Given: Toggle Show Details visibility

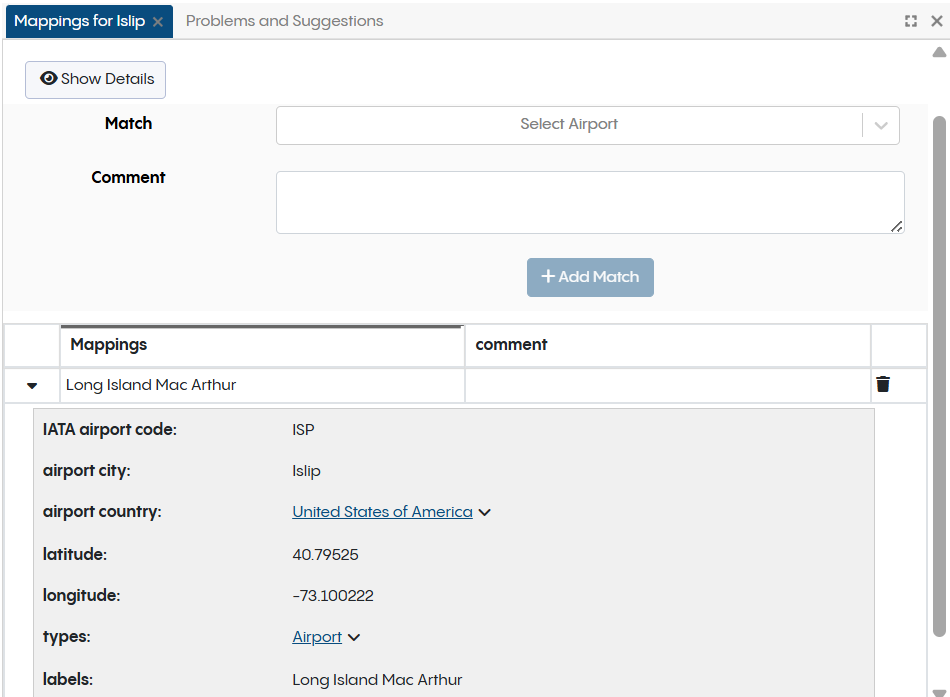Looking at the screenshot, I should (x=96, y=79).
